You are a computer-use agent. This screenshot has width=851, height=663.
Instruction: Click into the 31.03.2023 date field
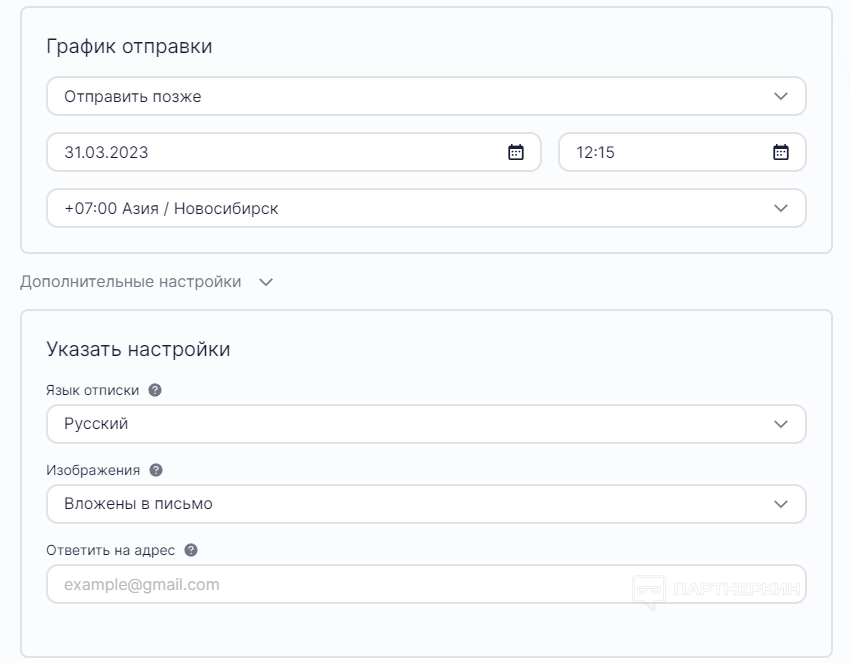270,153
